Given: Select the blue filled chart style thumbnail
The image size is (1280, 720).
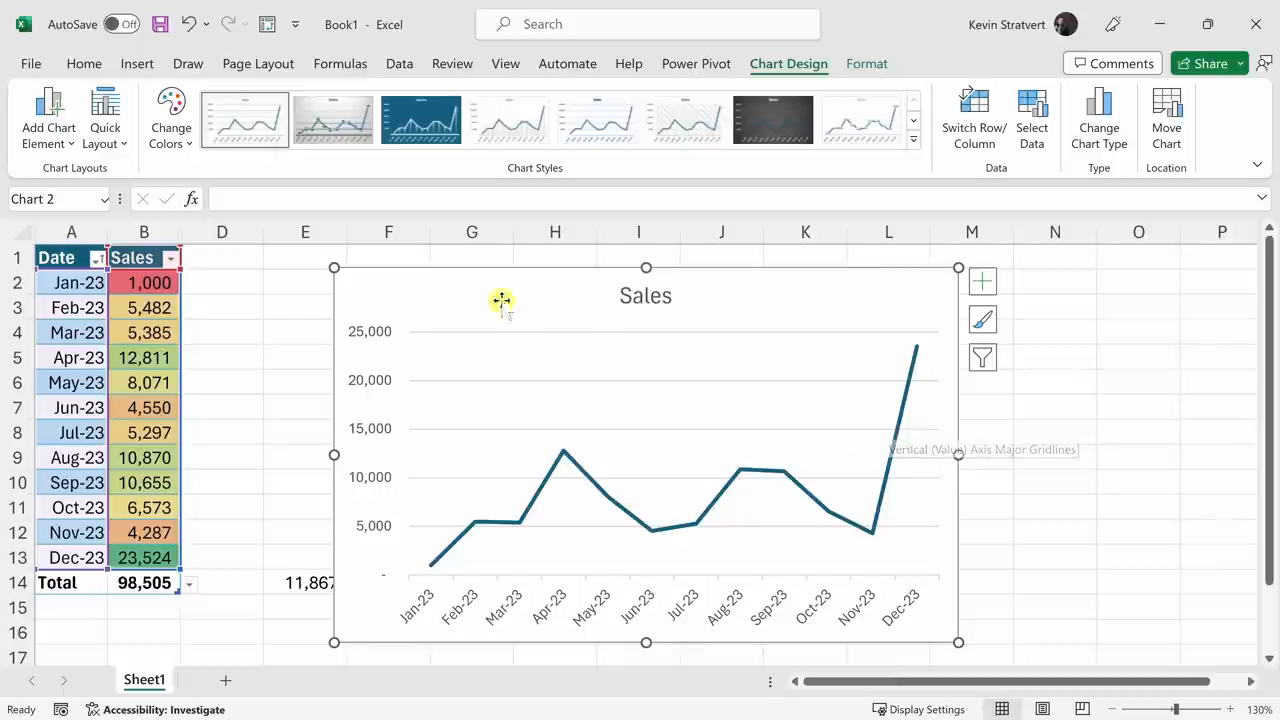Looking at the screenshot, I should point(421,120).
